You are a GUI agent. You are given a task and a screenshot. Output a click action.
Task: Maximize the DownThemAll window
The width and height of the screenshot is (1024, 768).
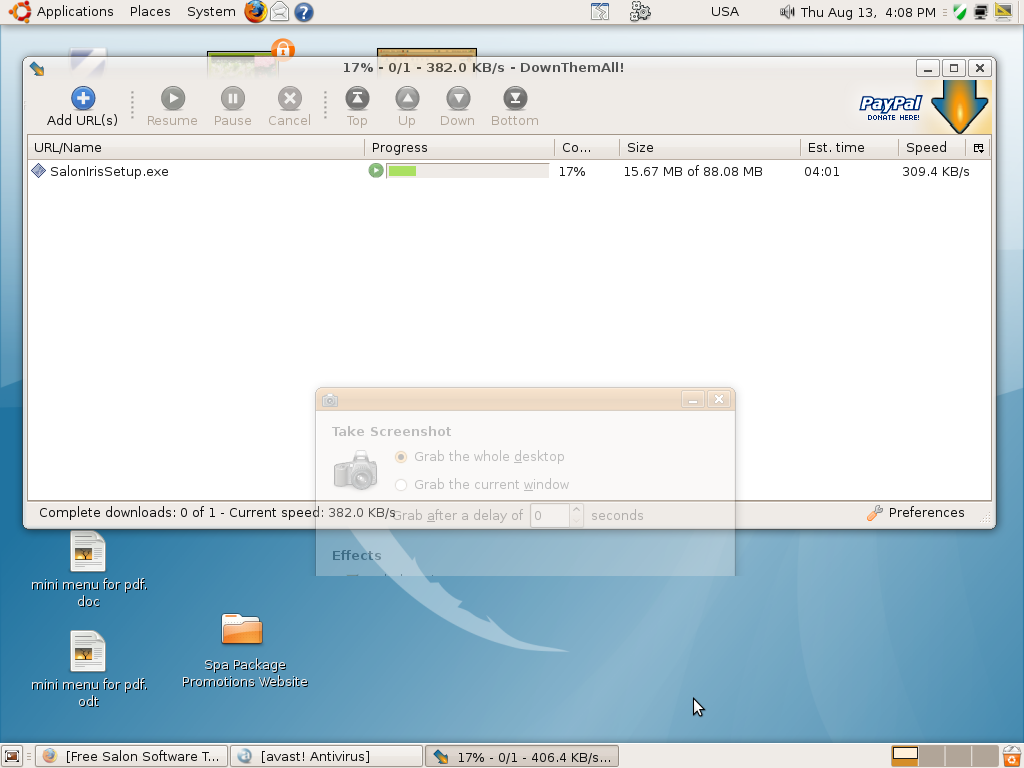[x=953, y=68]
